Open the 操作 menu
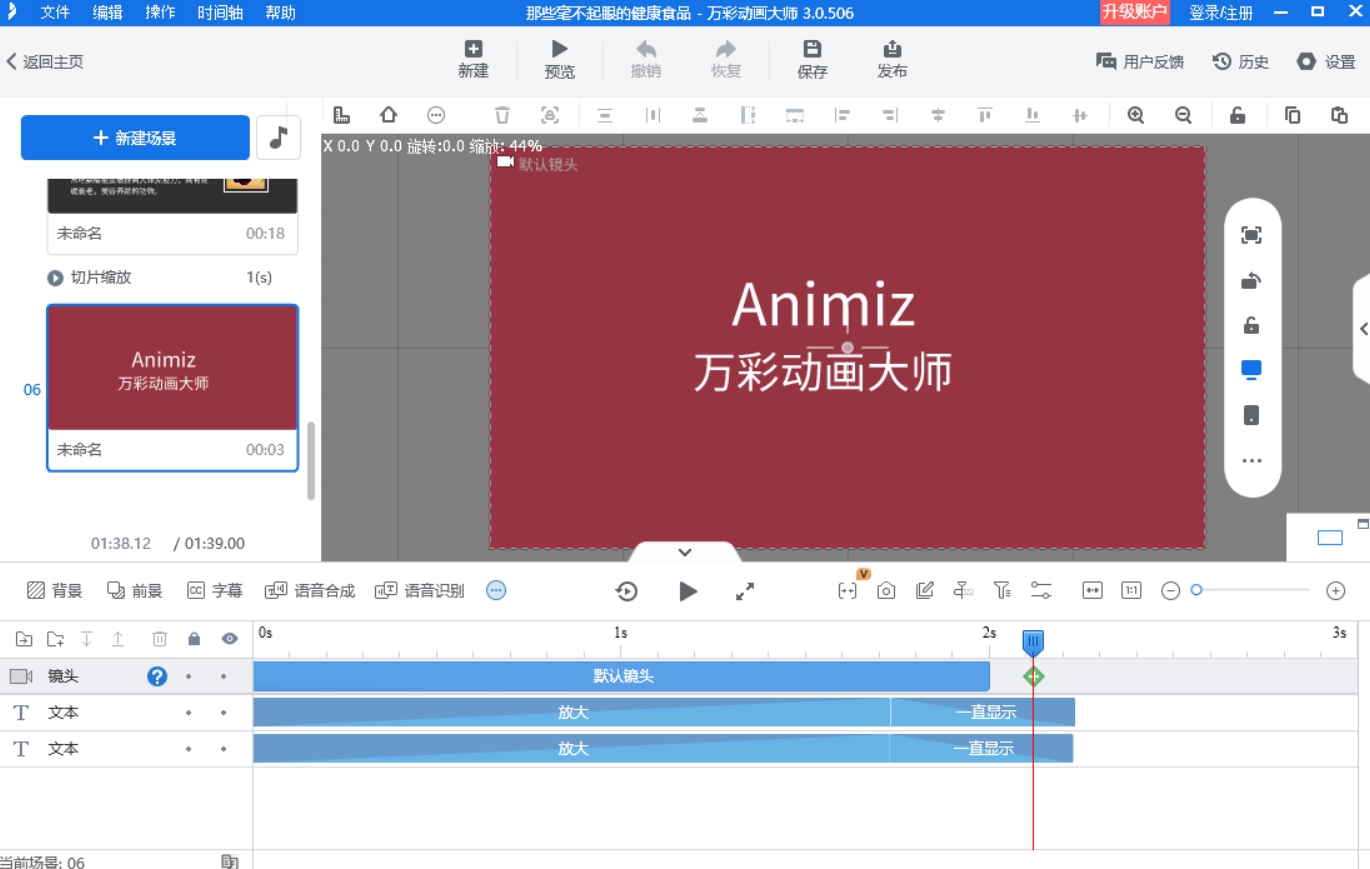 [x=160, y=13]
